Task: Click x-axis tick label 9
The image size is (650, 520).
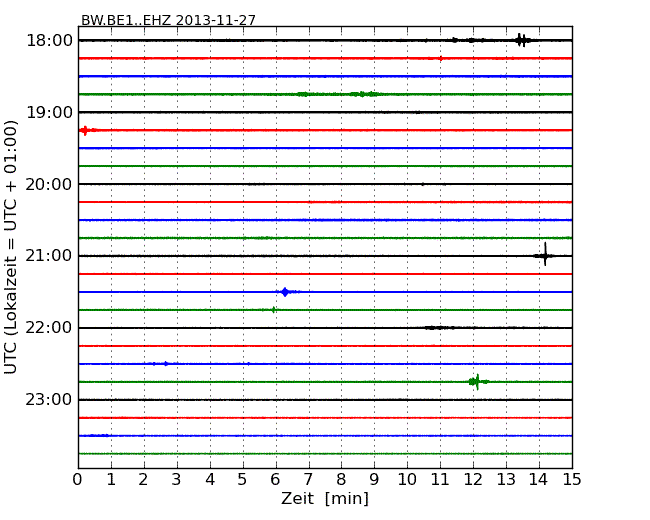Action: (x=374, y=480)
